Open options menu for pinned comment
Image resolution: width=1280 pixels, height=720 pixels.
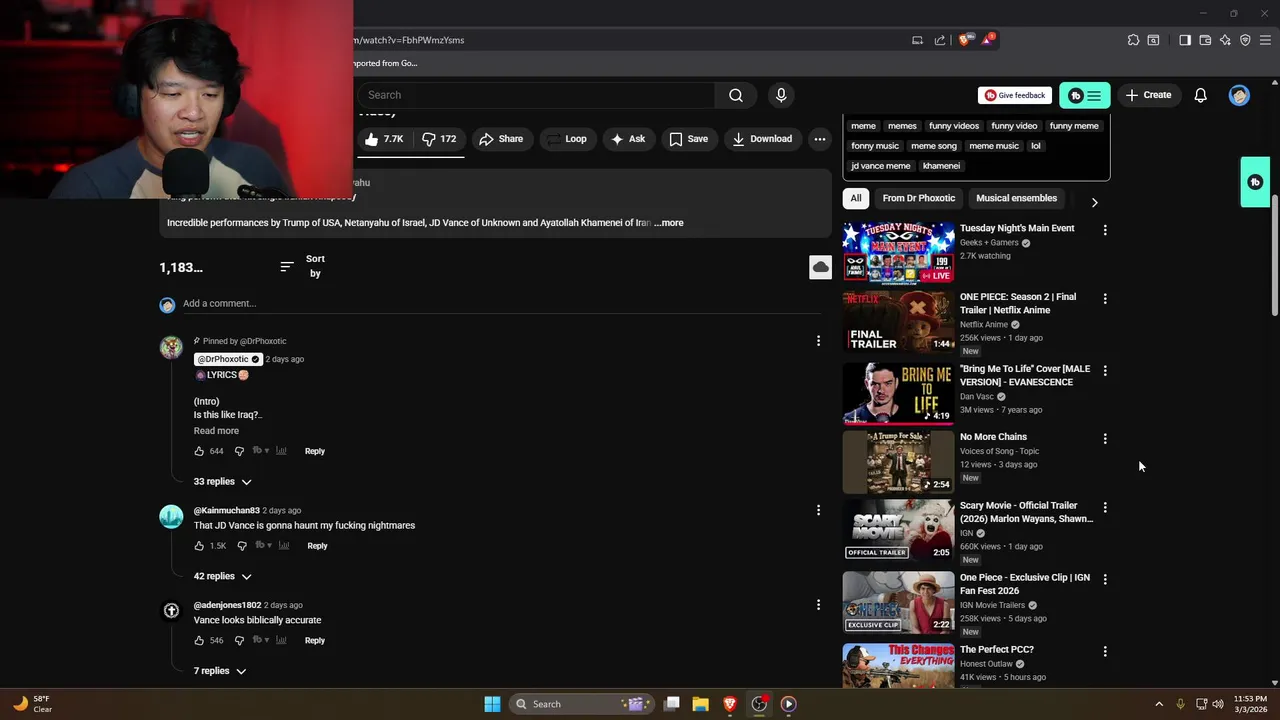click(x=818, y=341)
